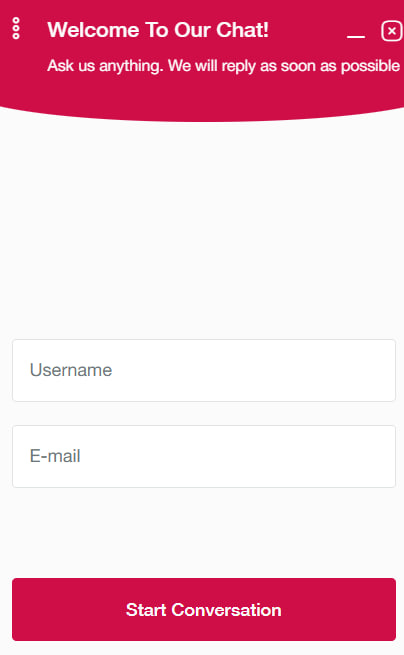
Task: Hide the chat panel via the minimize dash
Action: (x=356, y=36)
